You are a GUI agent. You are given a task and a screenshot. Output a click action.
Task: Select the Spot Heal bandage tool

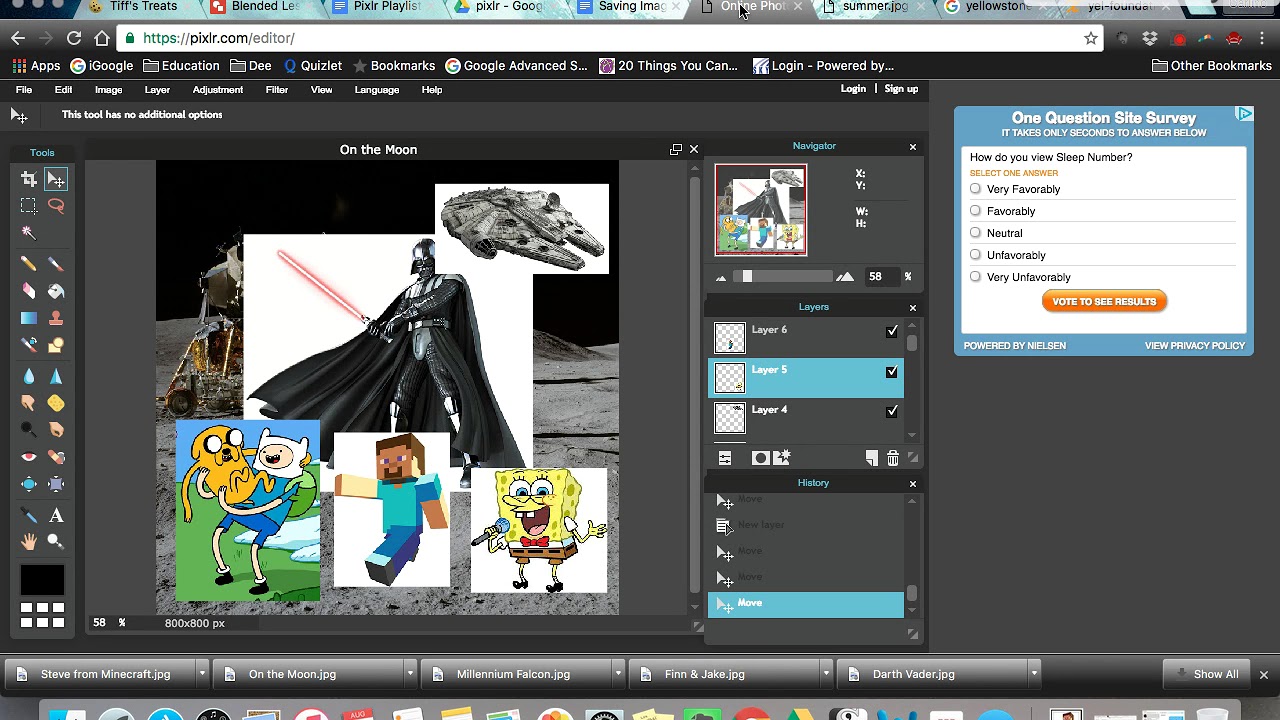point(56,457)
